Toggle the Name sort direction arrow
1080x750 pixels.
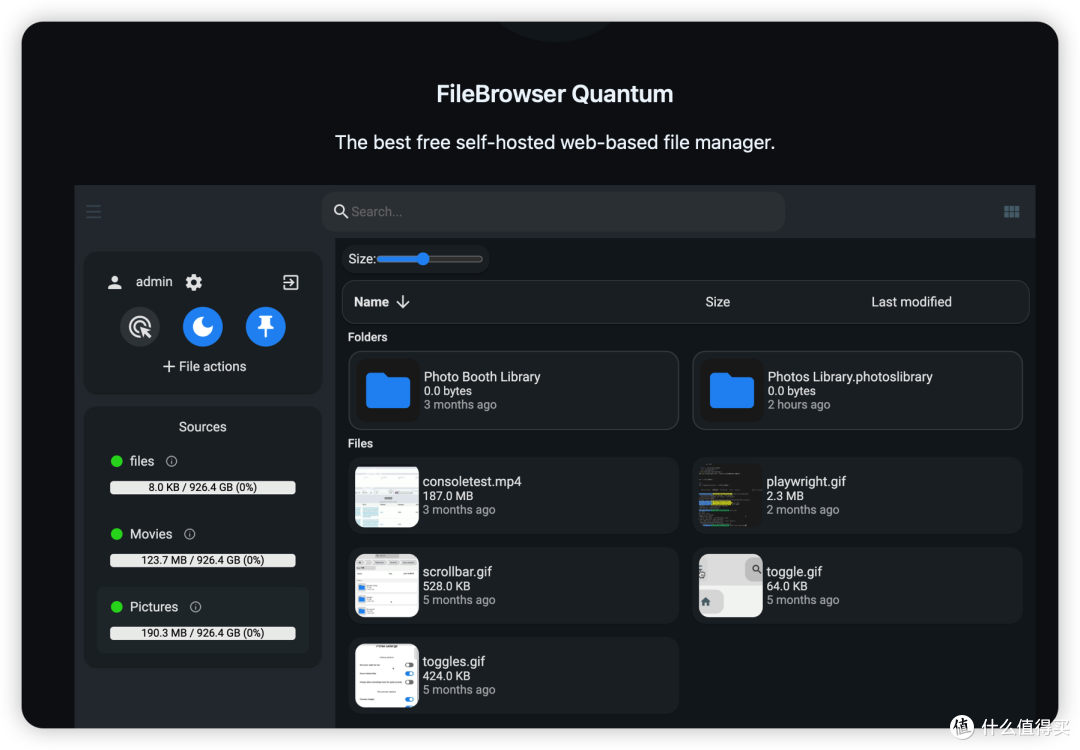tap(403, 302)
